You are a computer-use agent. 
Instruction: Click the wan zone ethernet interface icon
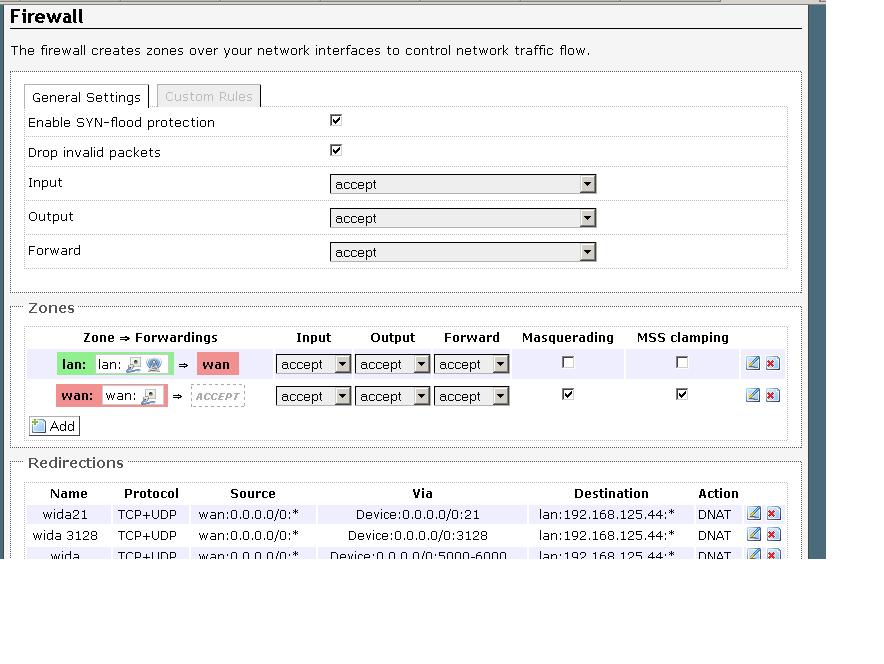[x=149, y=396]
